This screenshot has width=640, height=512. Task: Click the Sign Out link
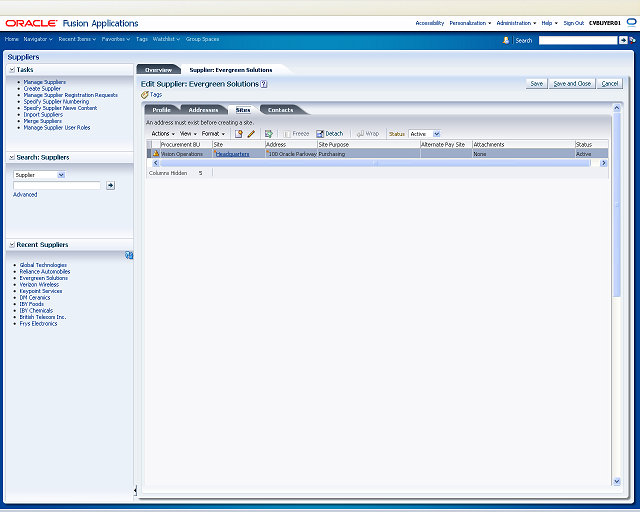pyautogui.click(x=573, y=23)
